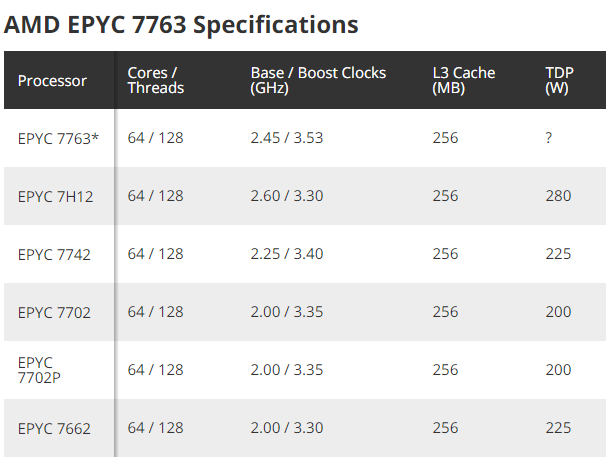Click the question mark TDP value
The image size is (610, 470).
(x=549, y=138)
